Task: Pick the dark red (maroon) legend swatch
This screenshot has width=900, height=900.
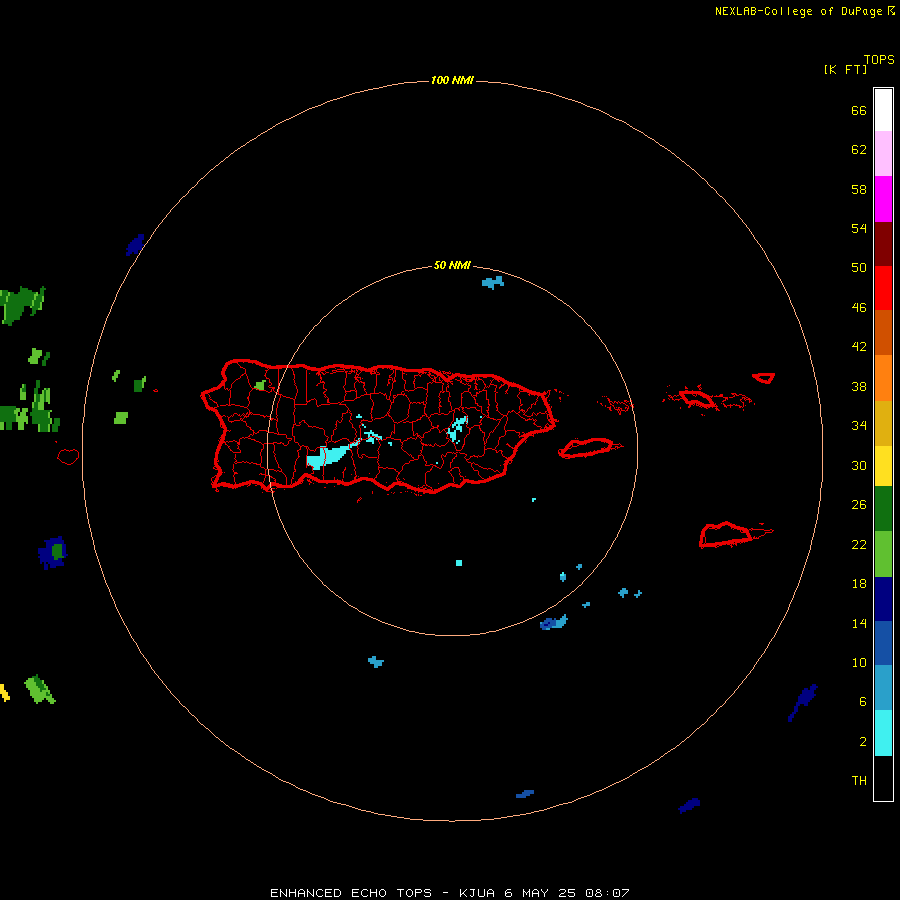Action: click(883, 243)
